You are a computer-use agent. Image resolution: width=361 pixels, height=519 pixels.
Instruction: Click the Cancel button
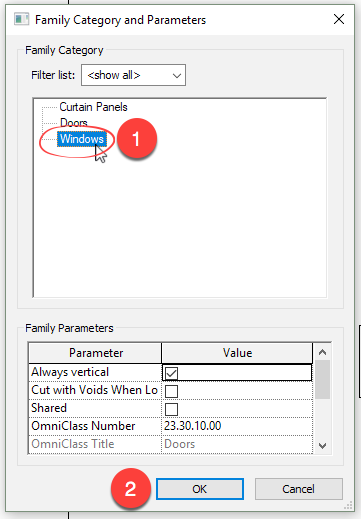coord(299,489)
